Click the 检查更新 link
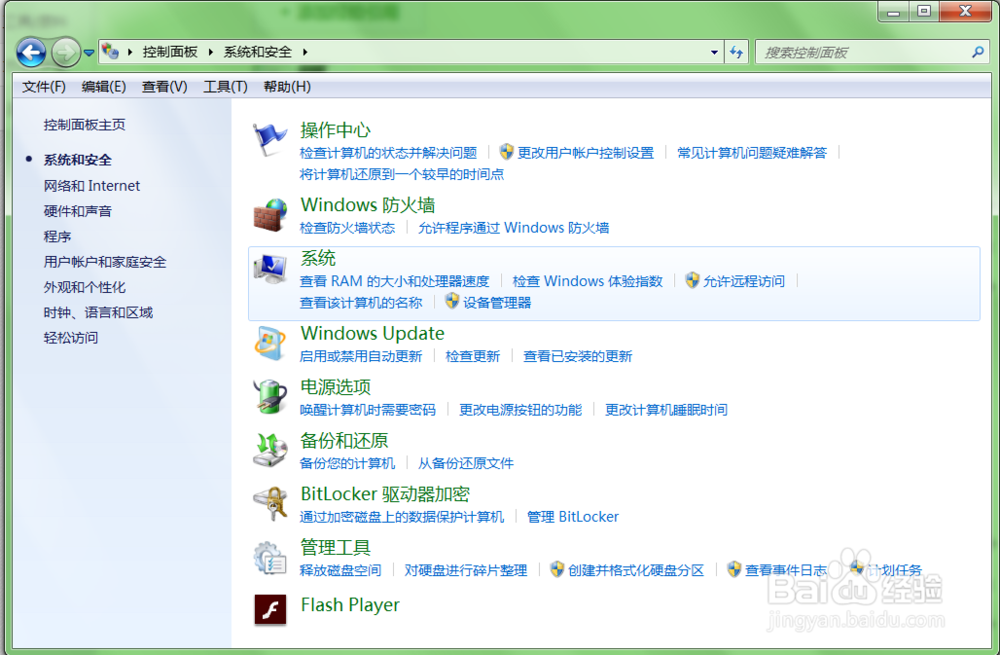This screenshot has width=1000, height=655. [472, 355]
